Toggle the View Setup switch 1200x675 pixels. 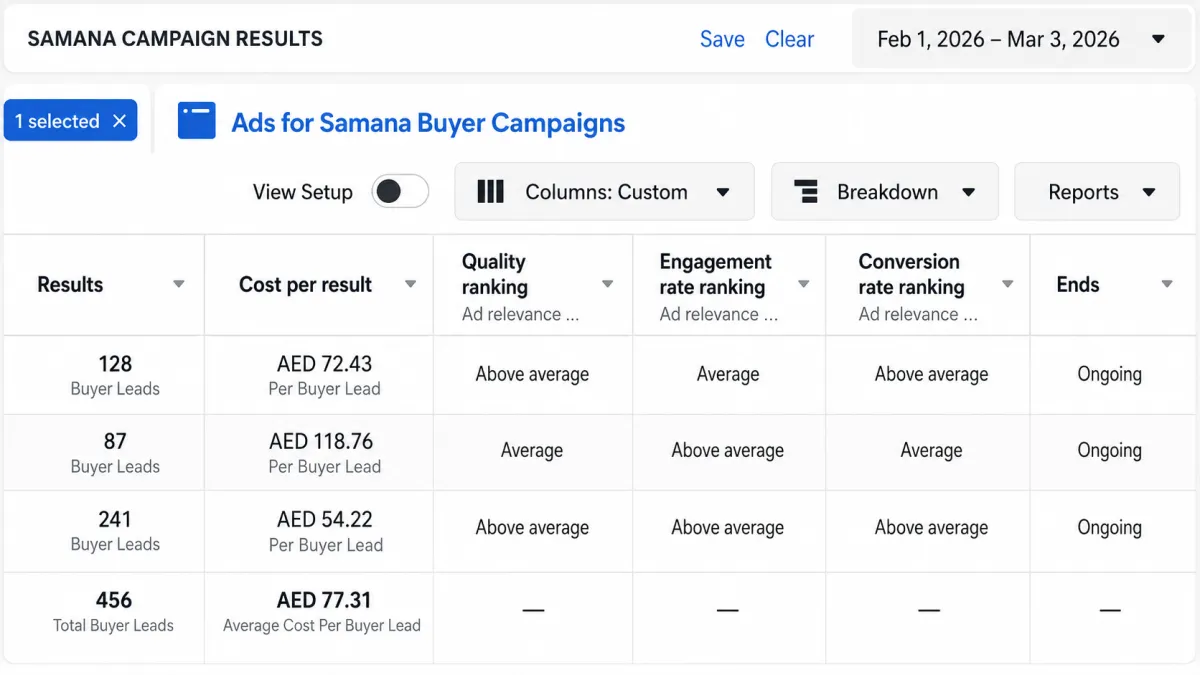click(400, 192)
